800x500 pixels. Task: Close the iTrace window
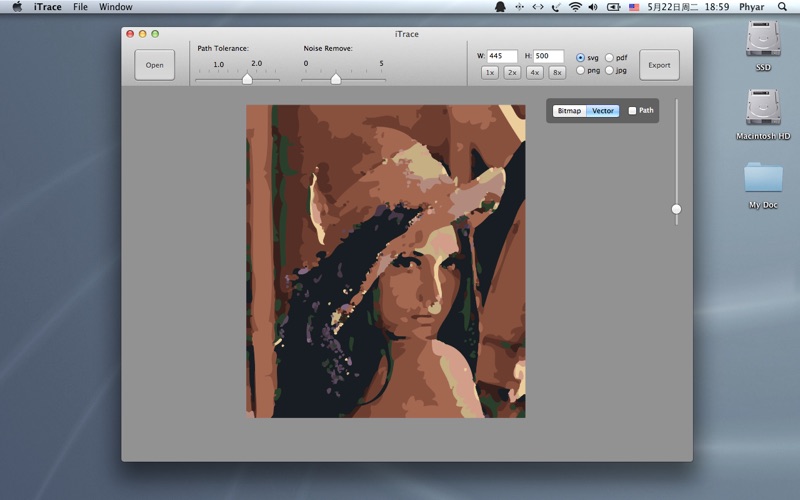pyautogui.click(x=130, y=34)
